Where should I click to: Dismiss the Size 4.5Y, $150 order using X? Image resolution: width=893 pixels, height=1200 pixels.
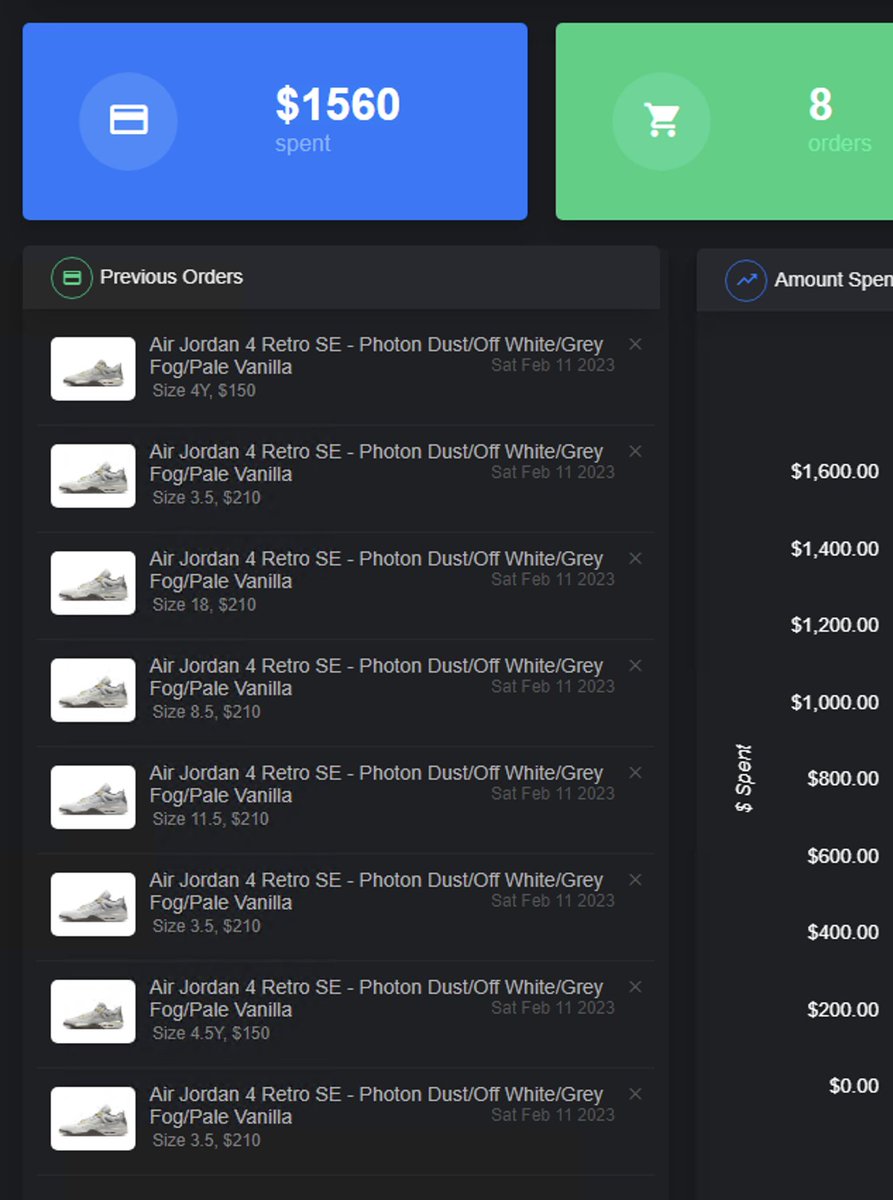635,987
